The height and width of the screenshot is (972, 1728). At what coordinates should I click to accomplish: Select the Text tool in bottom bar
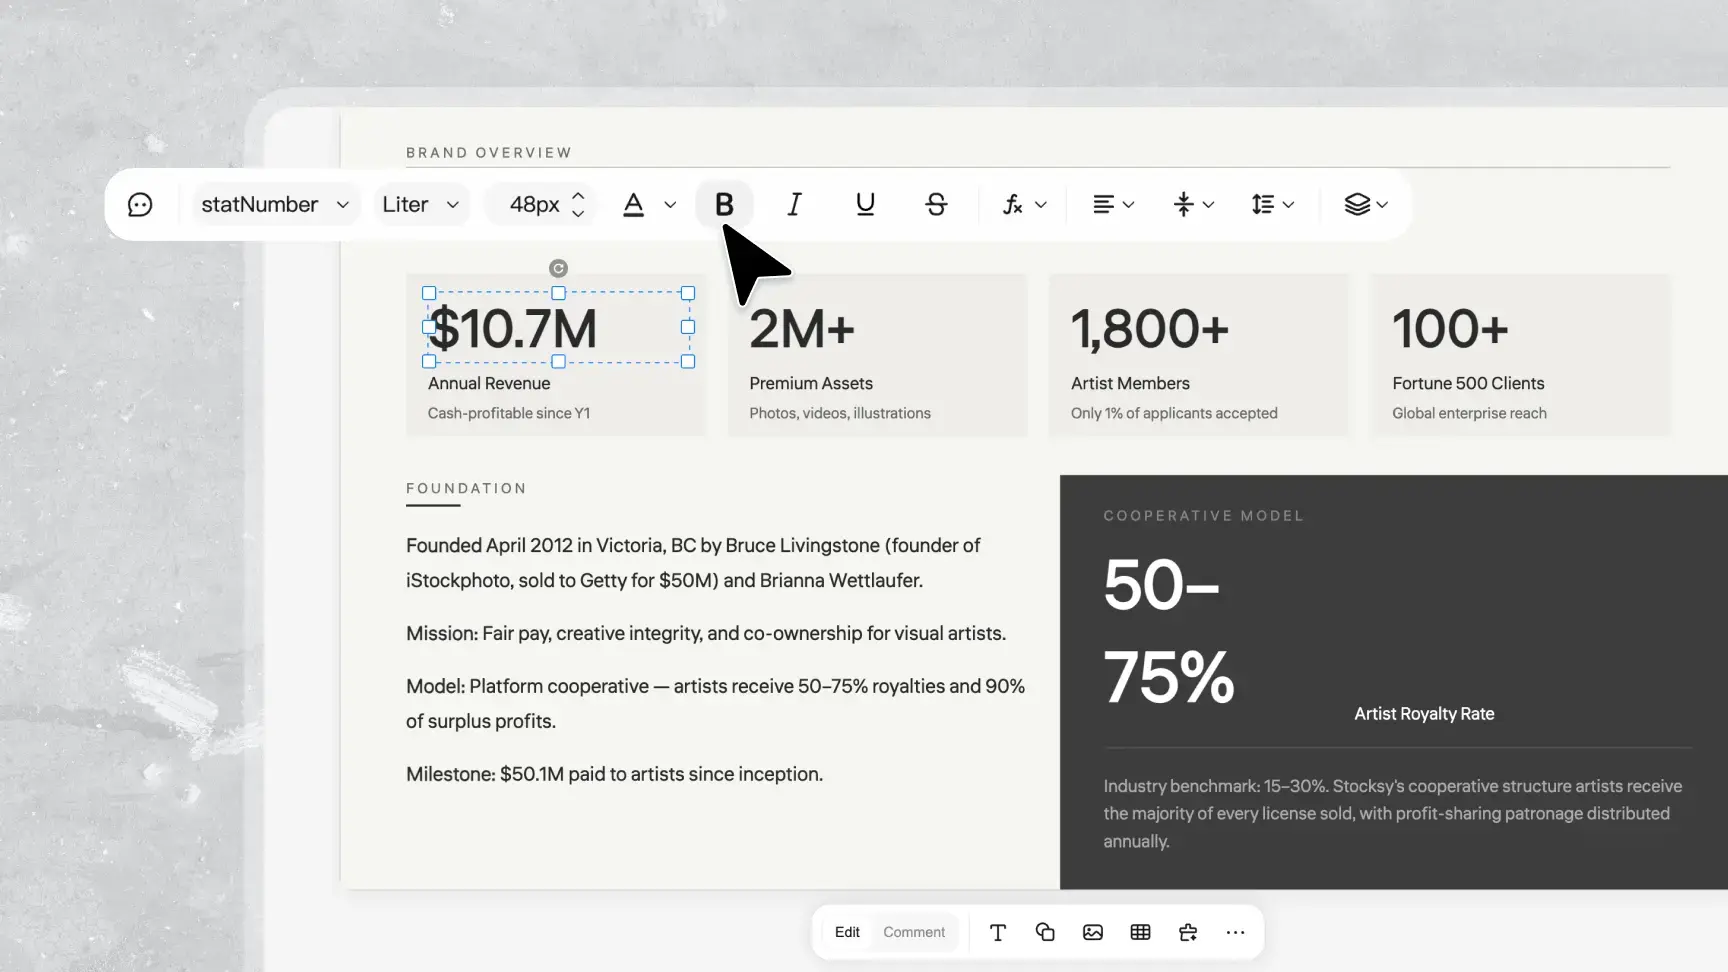point(998,932)
